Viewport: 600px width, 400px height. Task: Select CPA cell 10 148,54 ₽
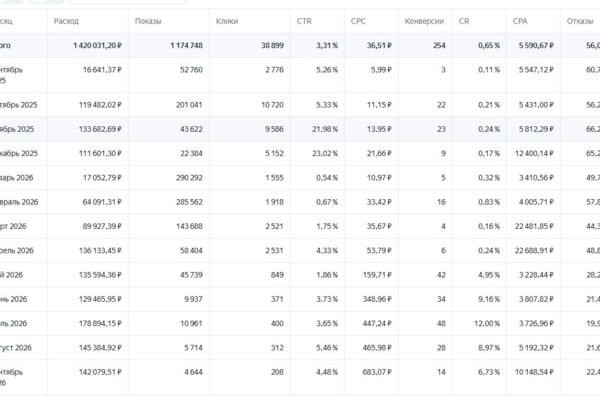pyautogui.click(x=534, y=372)
